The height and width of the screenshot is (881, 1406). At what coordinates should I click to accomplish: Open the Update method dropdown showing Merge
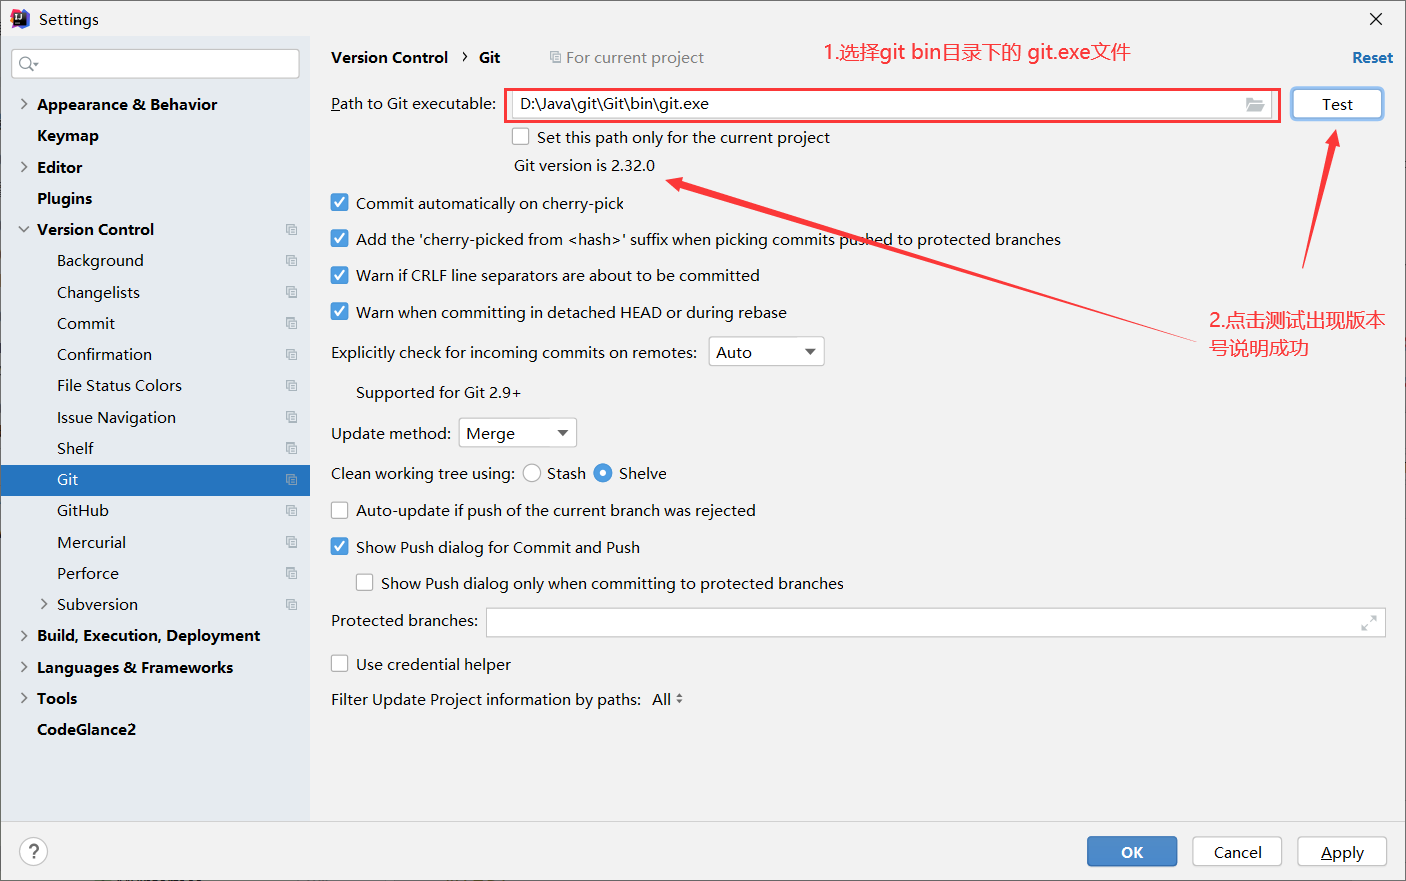(517, 433)
